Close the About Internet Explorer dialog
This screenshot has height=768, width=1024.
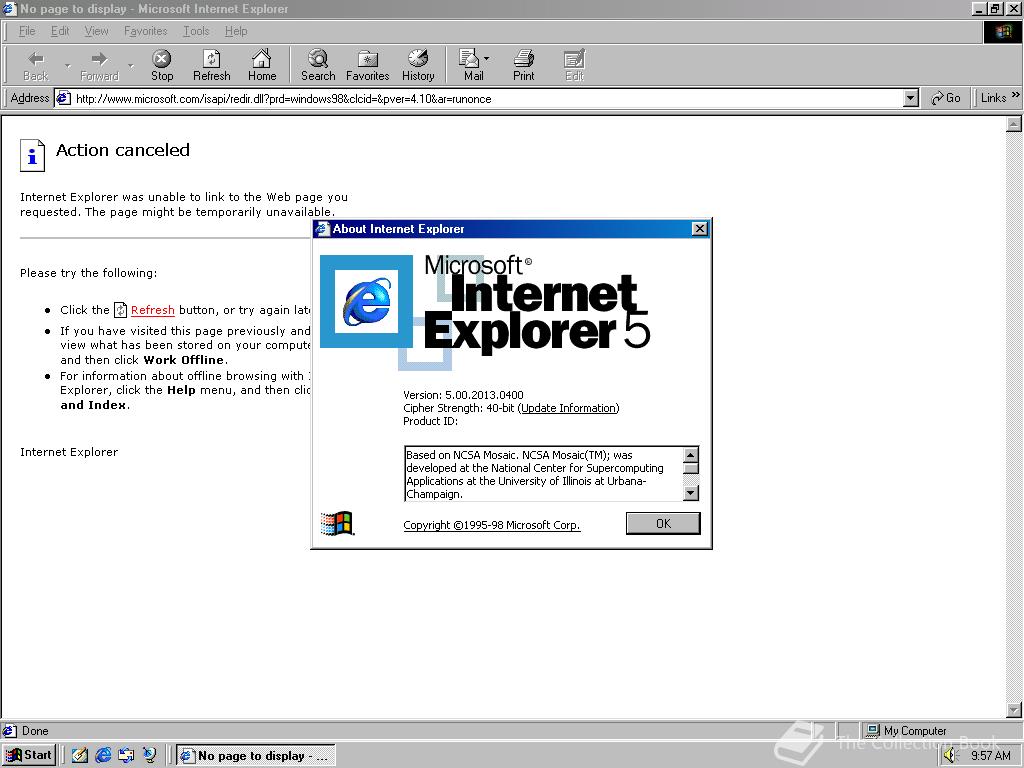pos(699,229)
